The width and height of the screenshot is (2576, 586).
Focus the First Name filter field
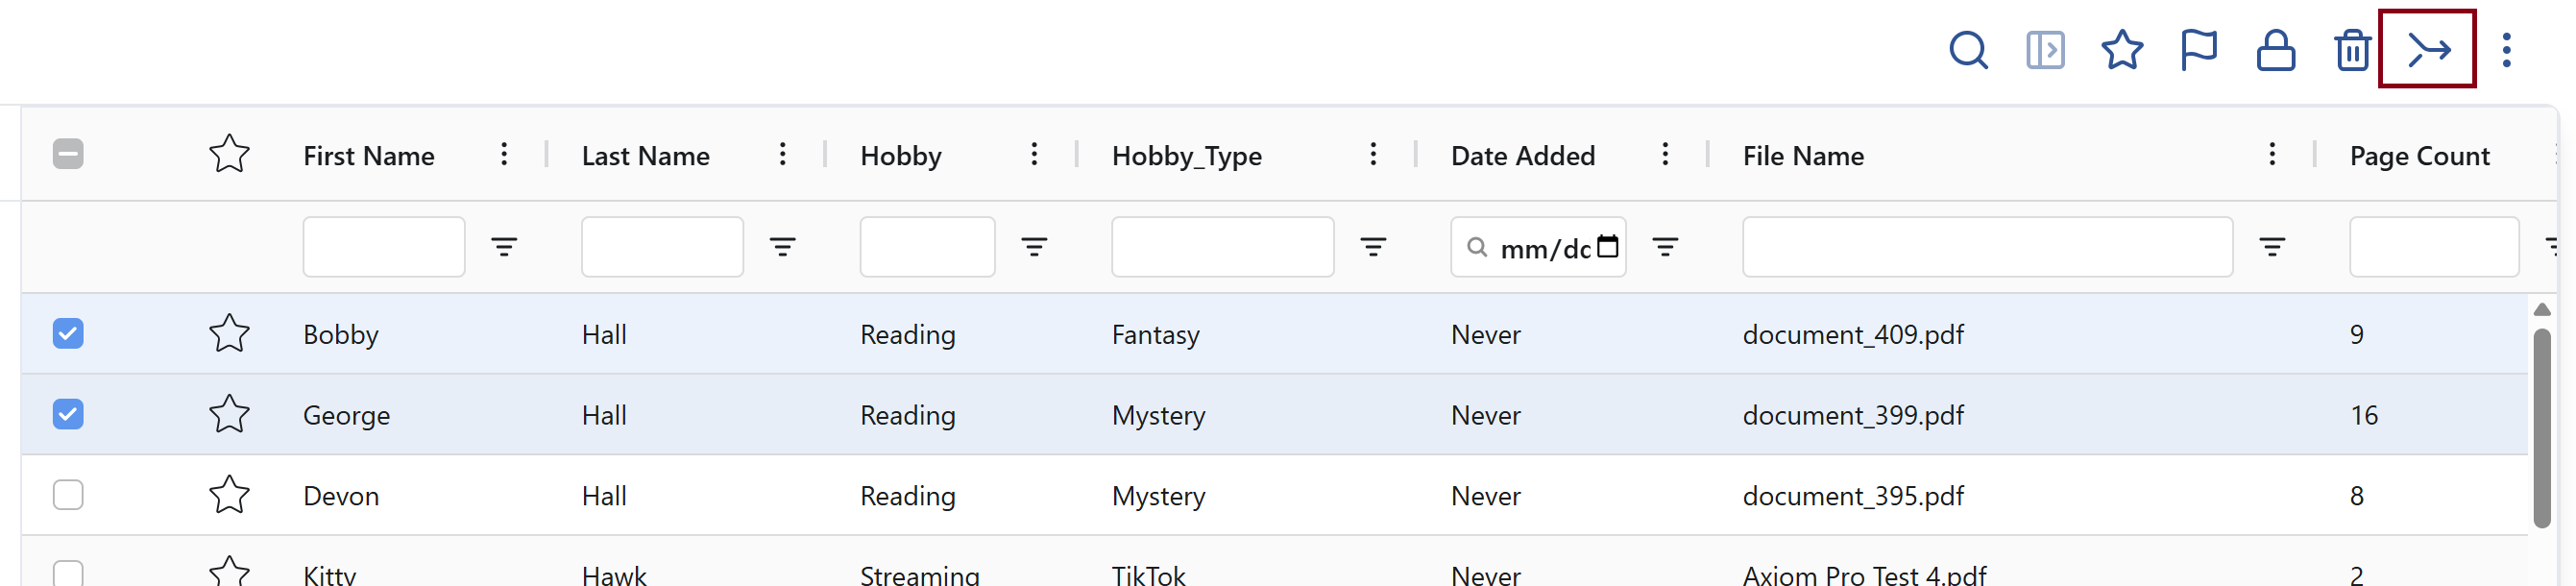click(384, 247)
